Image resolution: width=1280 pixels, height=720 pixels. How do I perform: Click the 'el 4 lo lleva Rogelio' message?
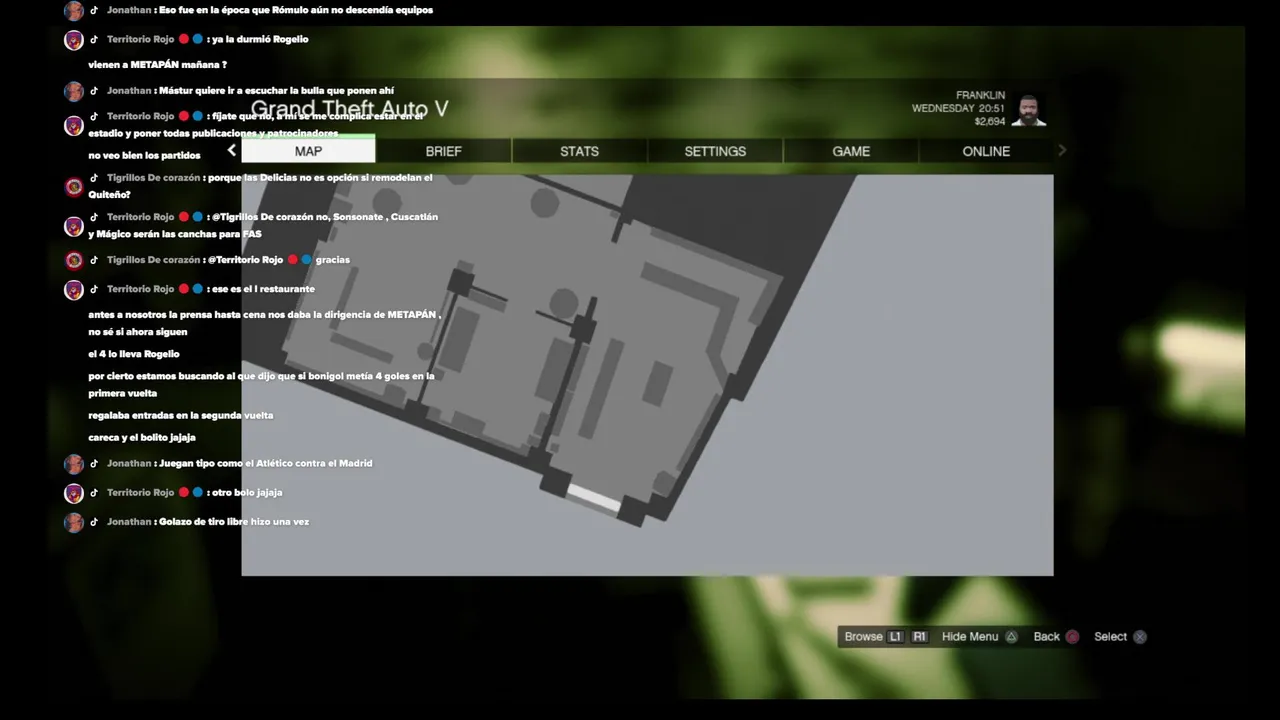tap(134, 354)
